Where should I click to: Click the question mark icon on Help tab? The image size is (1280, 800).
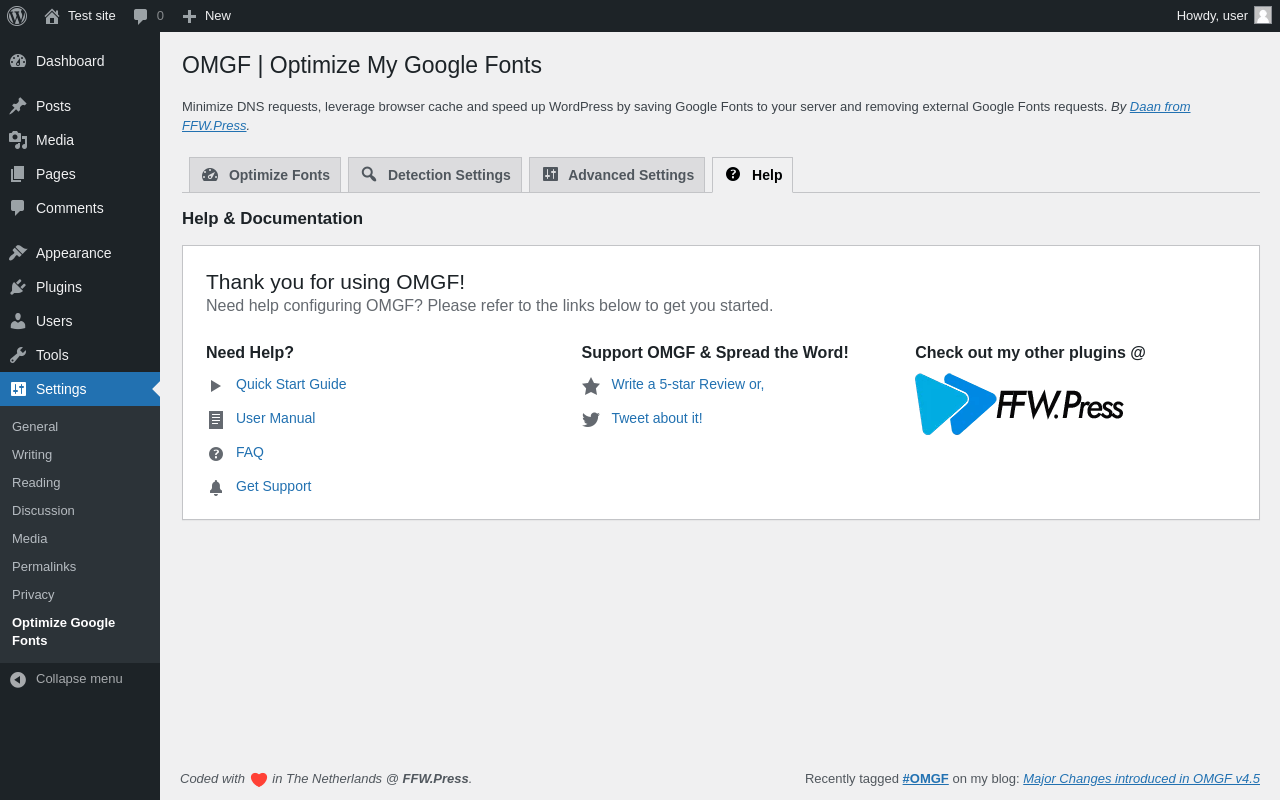[x=733, y=174]
